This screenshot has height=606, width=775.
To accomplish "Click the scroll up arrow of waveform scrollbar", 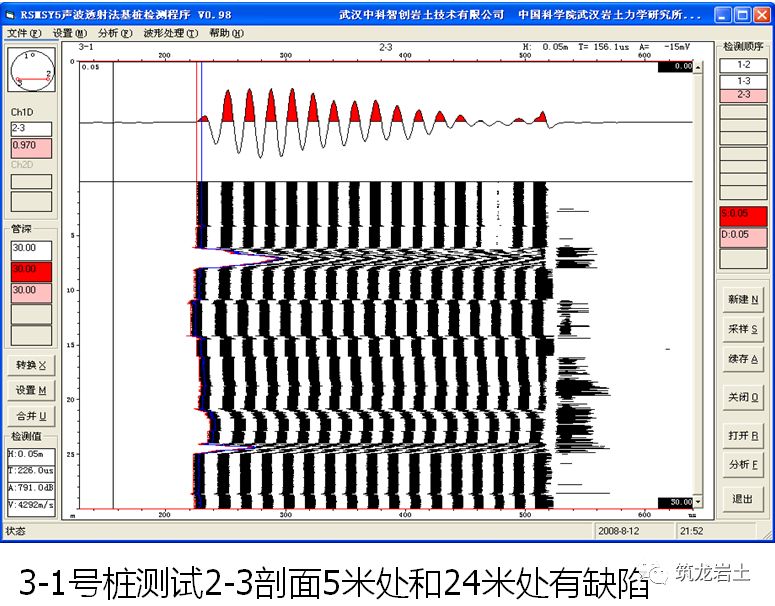I will pos(697,67).
